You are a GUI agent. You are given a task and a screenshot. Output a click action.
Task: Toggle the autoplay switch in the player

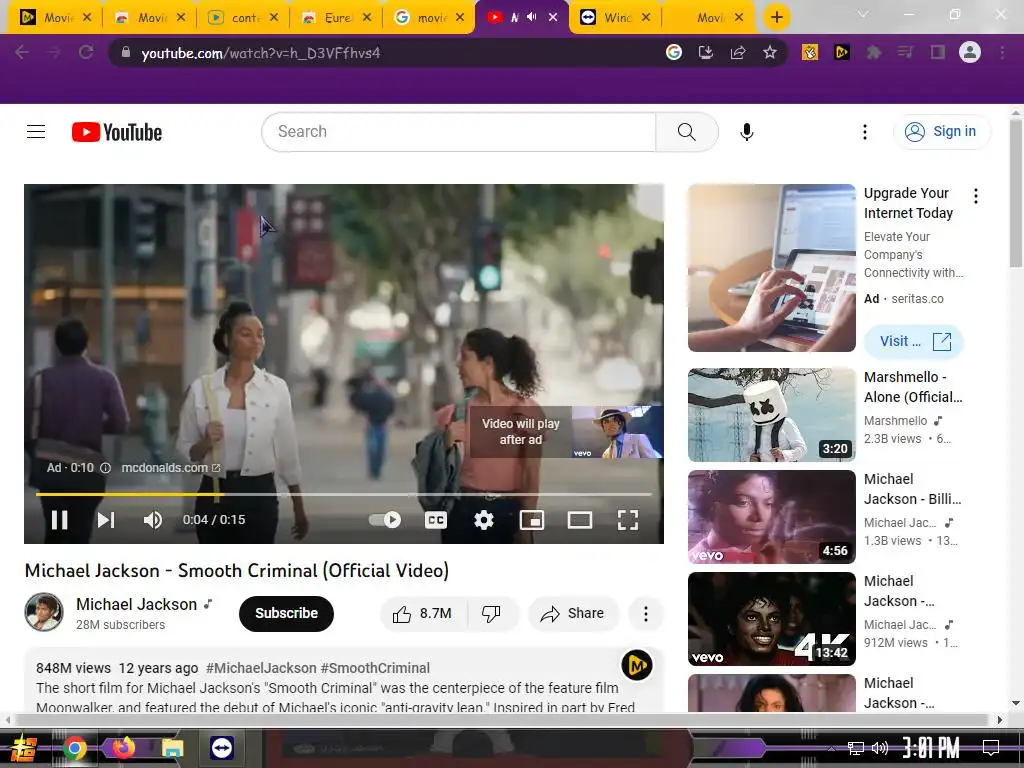coord(385,520)
